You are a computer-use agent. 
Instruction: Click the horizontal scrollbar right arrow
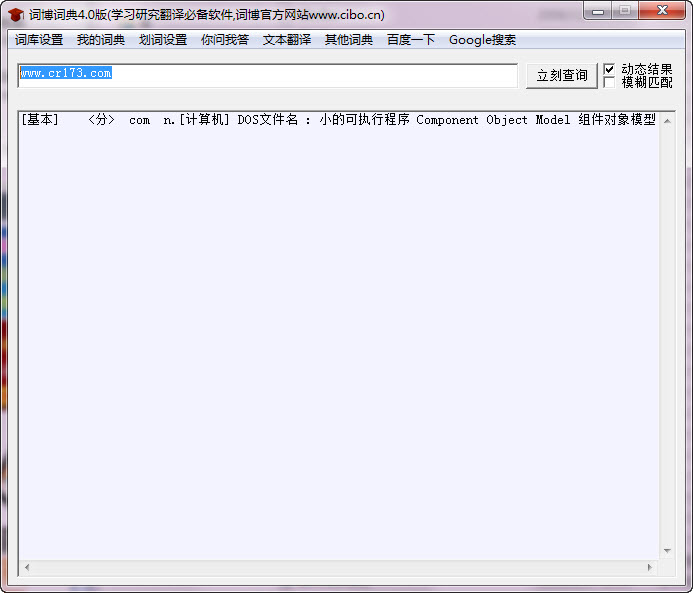[x=650, y=567]
